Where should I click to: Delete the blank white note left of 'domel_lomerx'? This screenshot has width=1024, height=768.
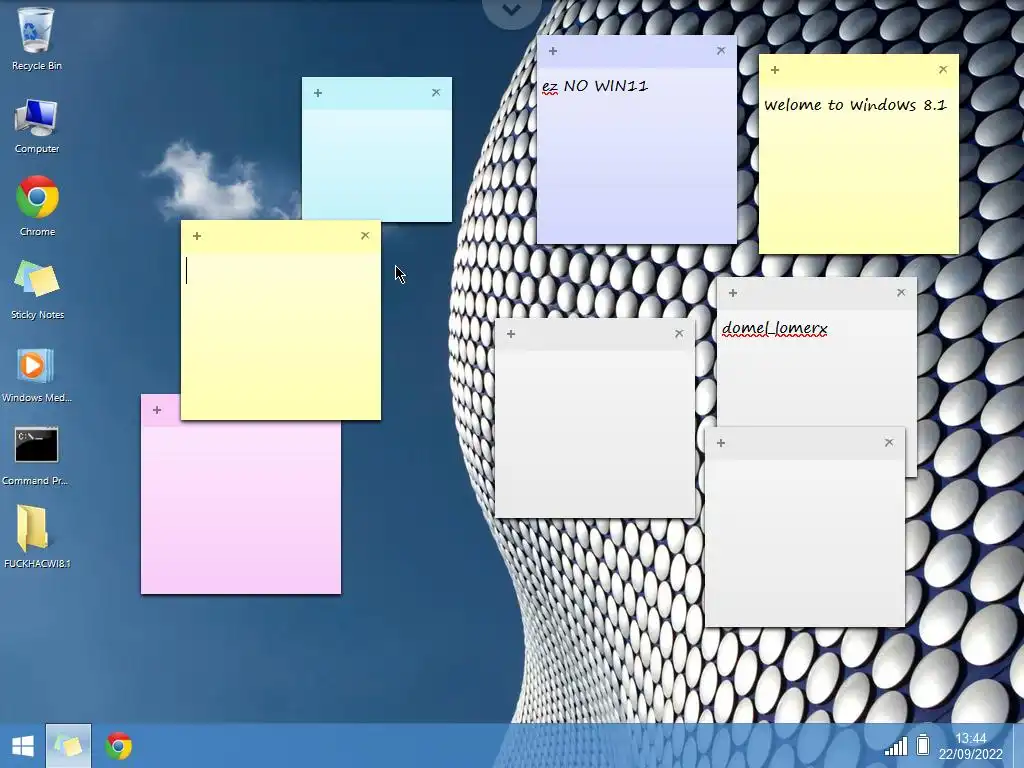[x=679, y=334]
